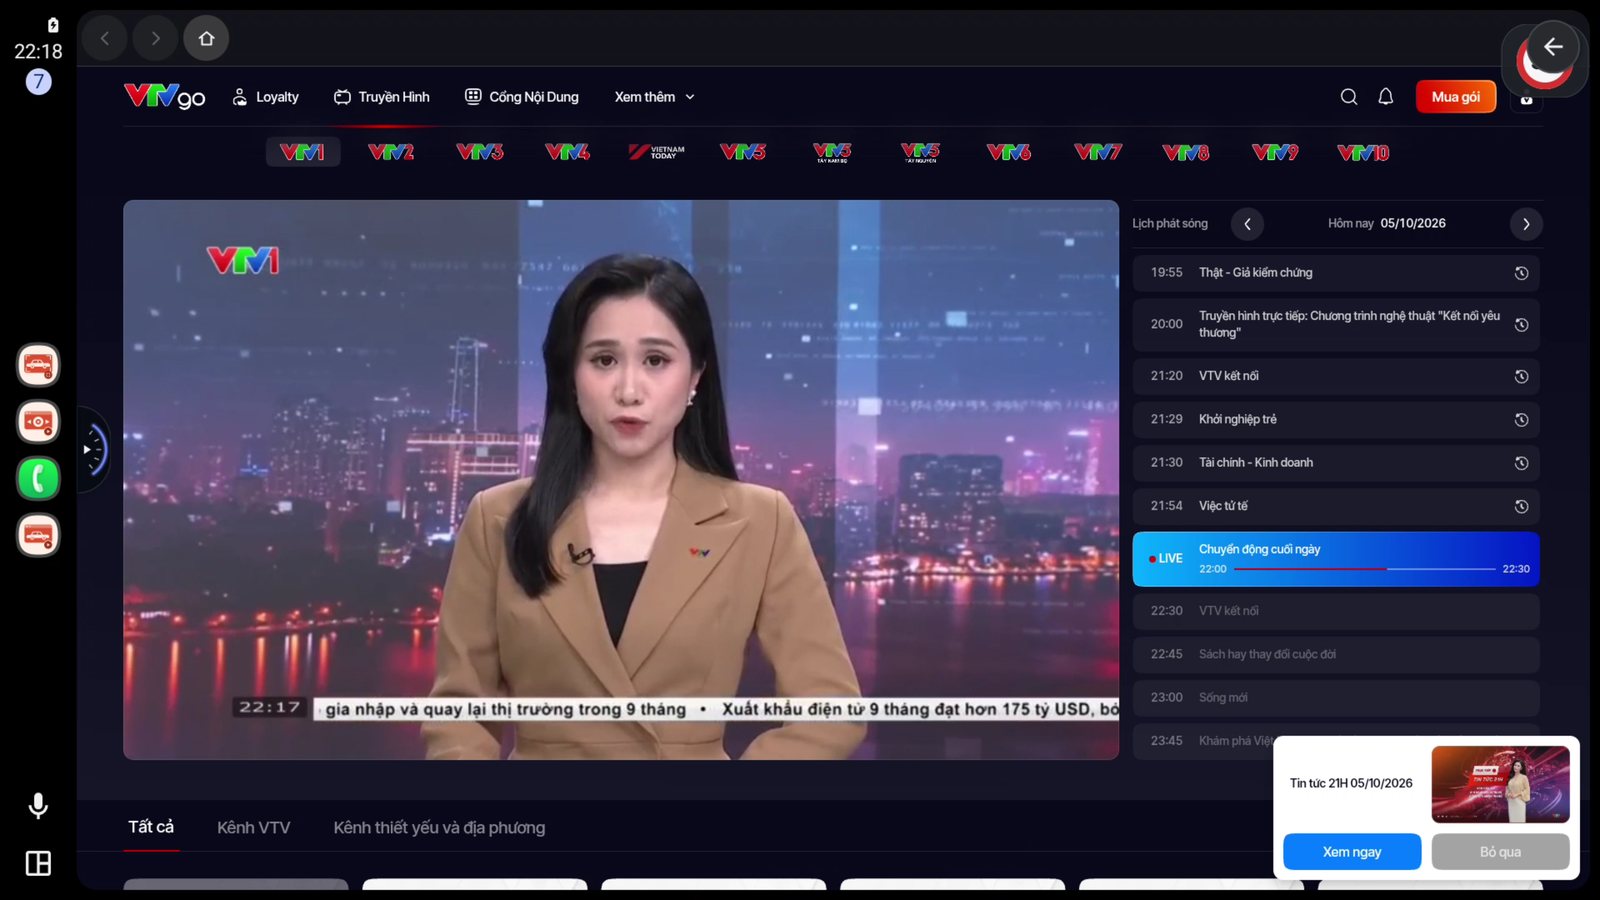Open the split-screen layout icon
This screenshot has height=900, width=1600.
coord(38,863)
